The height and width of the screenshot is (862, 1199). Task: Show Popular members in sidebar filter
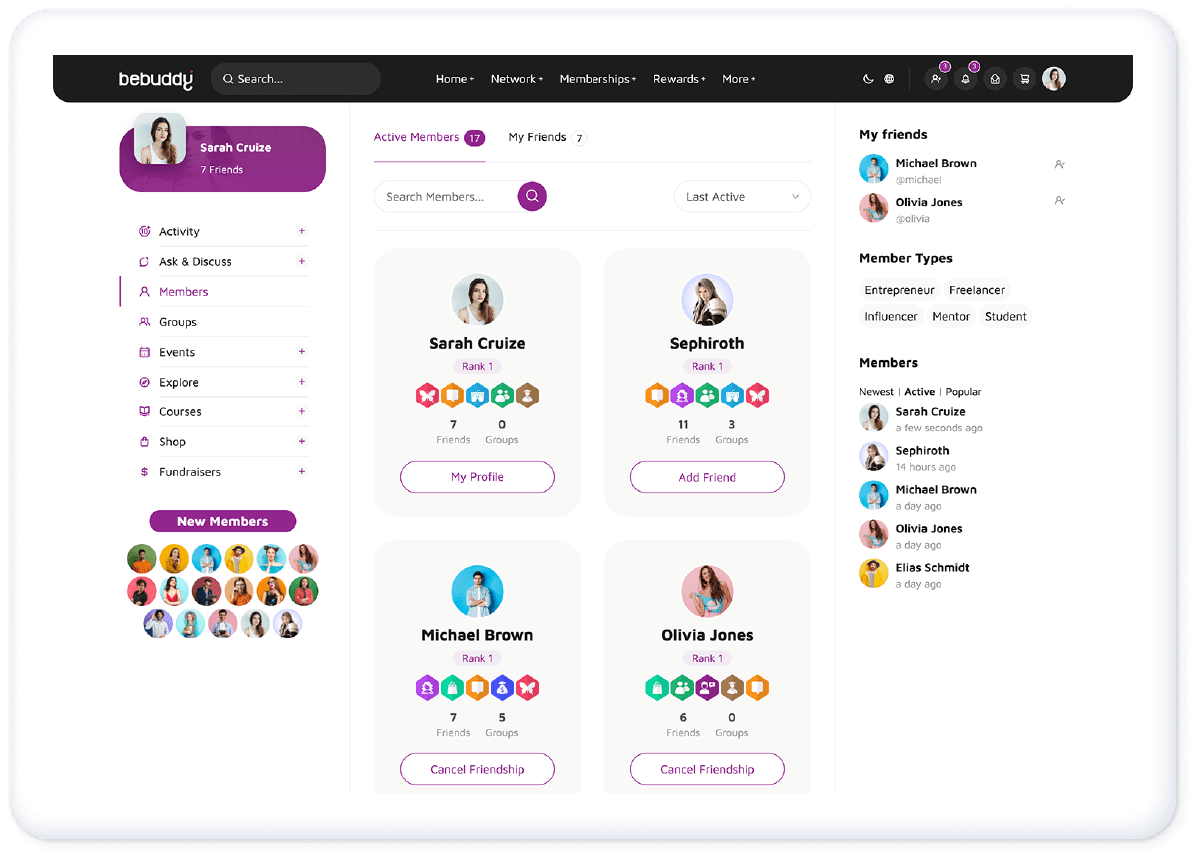[963, 392]
